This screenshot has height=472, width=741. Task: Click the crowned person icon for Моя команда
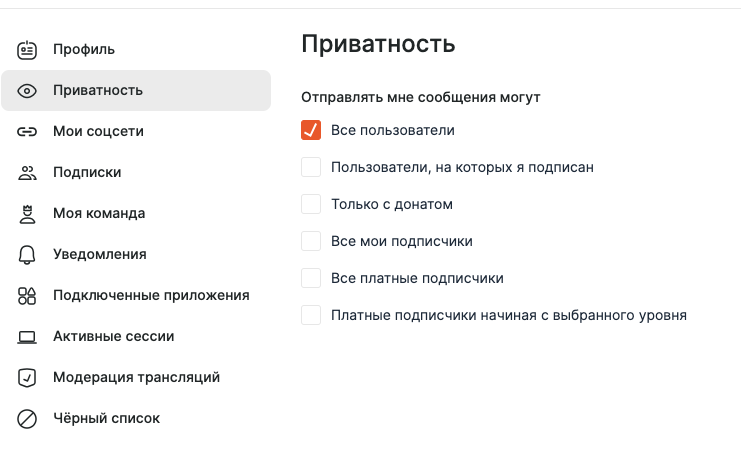point(27,214)
